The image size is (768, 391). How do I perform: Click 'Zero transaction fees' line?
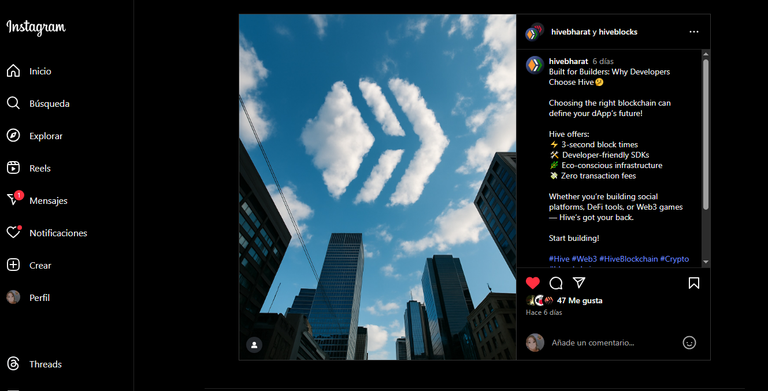click(x=593, y=175)
